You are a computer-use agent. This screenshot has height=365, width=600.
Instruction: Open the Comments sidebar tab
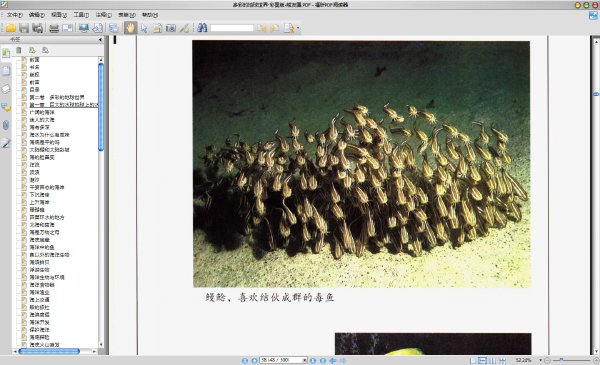pyautogui.click(x=6, y=108)
